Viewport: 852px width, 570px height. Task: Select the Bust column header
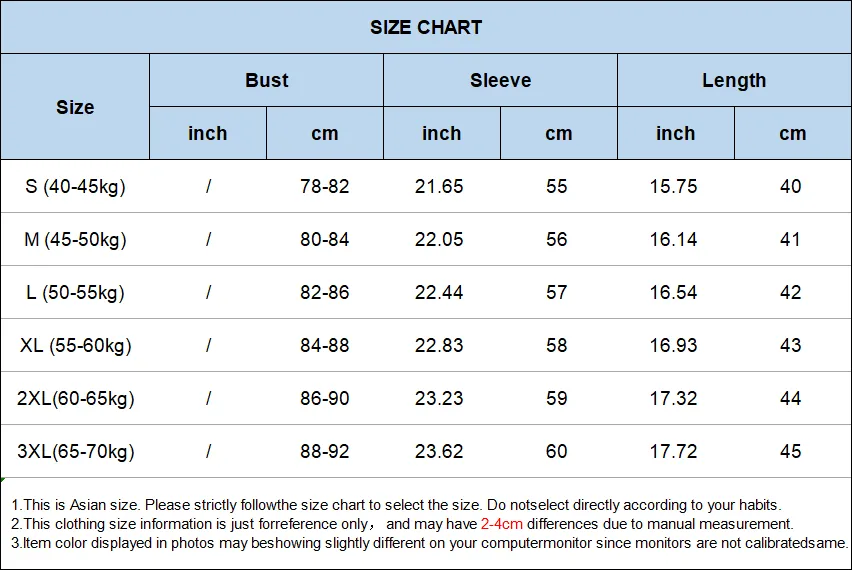point(266,80)
